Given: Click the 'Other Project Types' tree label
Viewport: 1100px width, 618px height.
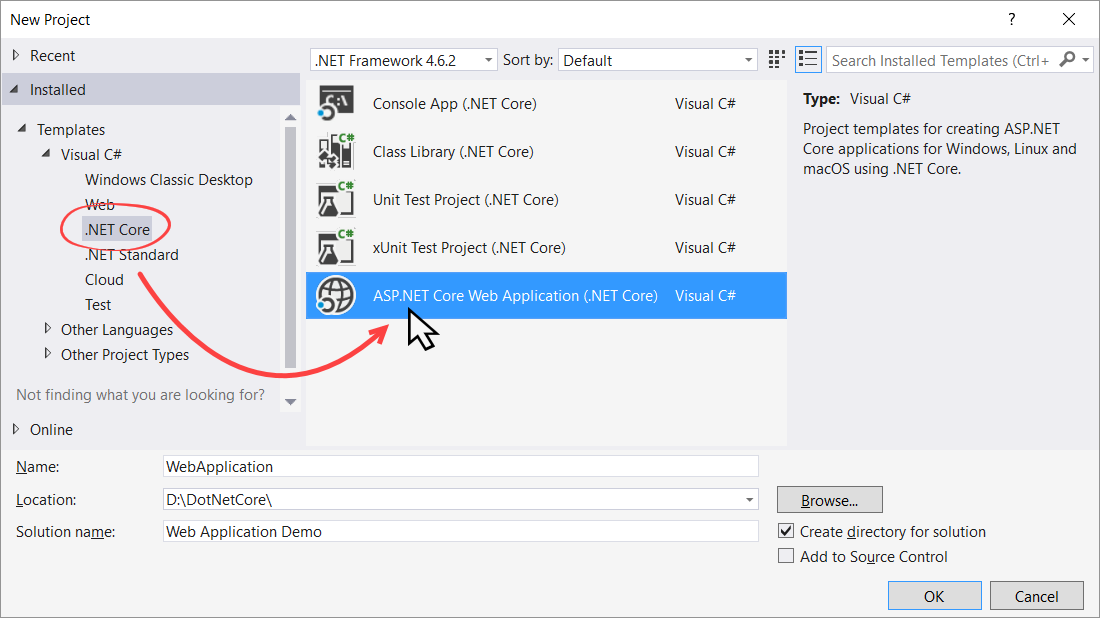Looking at the screenshot, I should point(125,355).
